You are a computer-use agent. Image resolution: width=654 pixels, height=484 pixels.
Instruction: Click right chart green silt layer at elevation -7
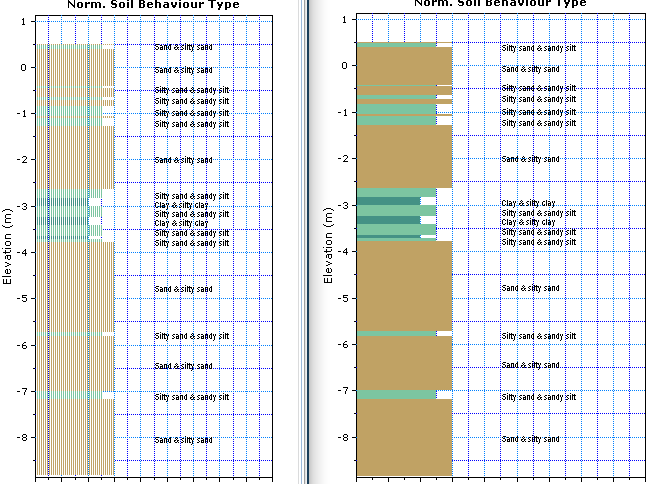pyautogui.click(x=396, y=395)
